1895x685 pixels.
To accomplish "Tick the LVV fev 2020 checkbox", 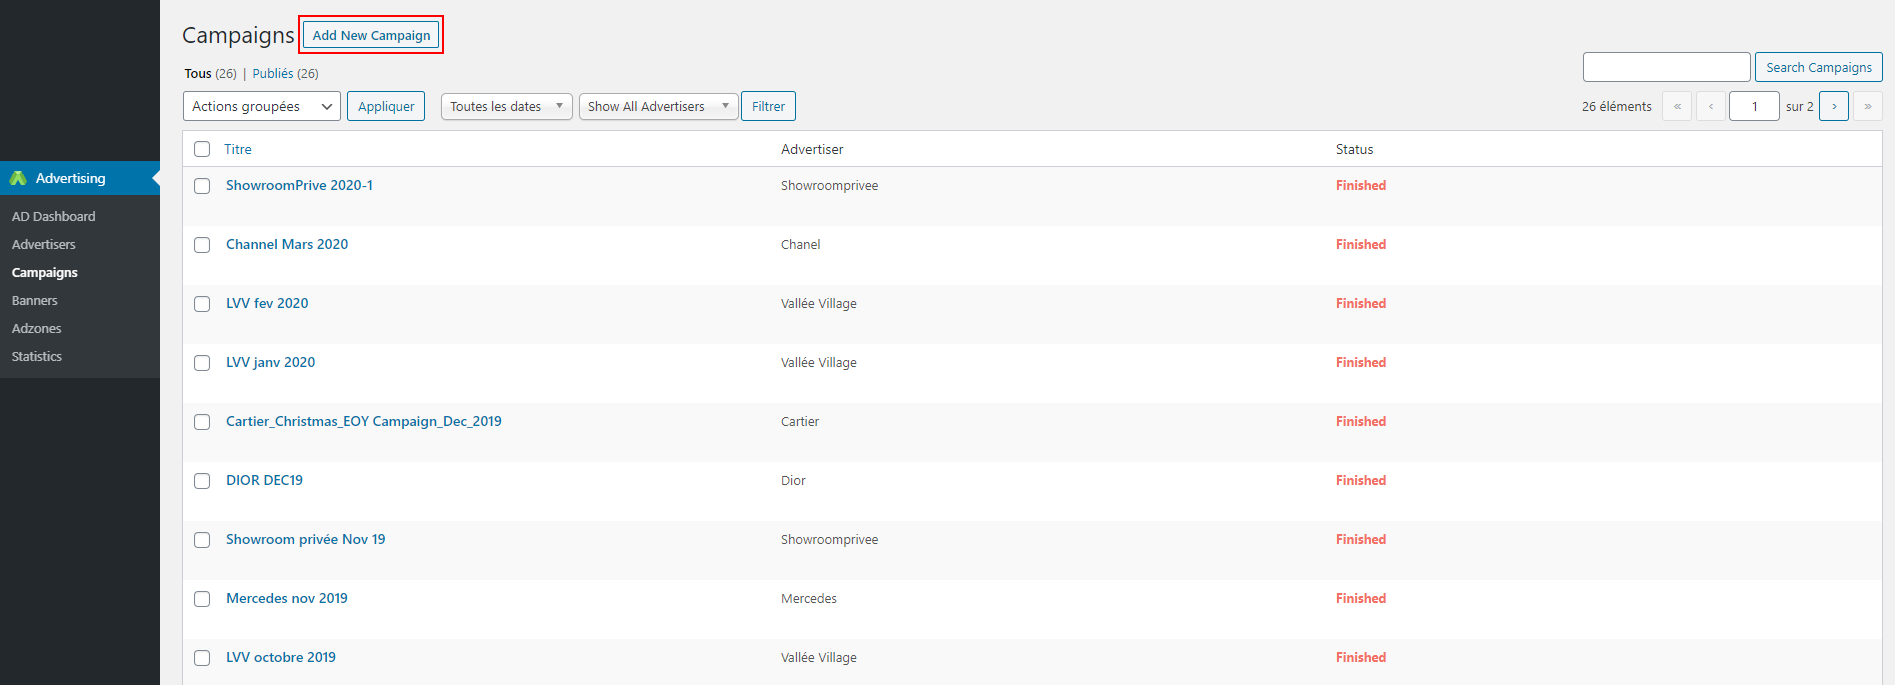I will (202, 304).
